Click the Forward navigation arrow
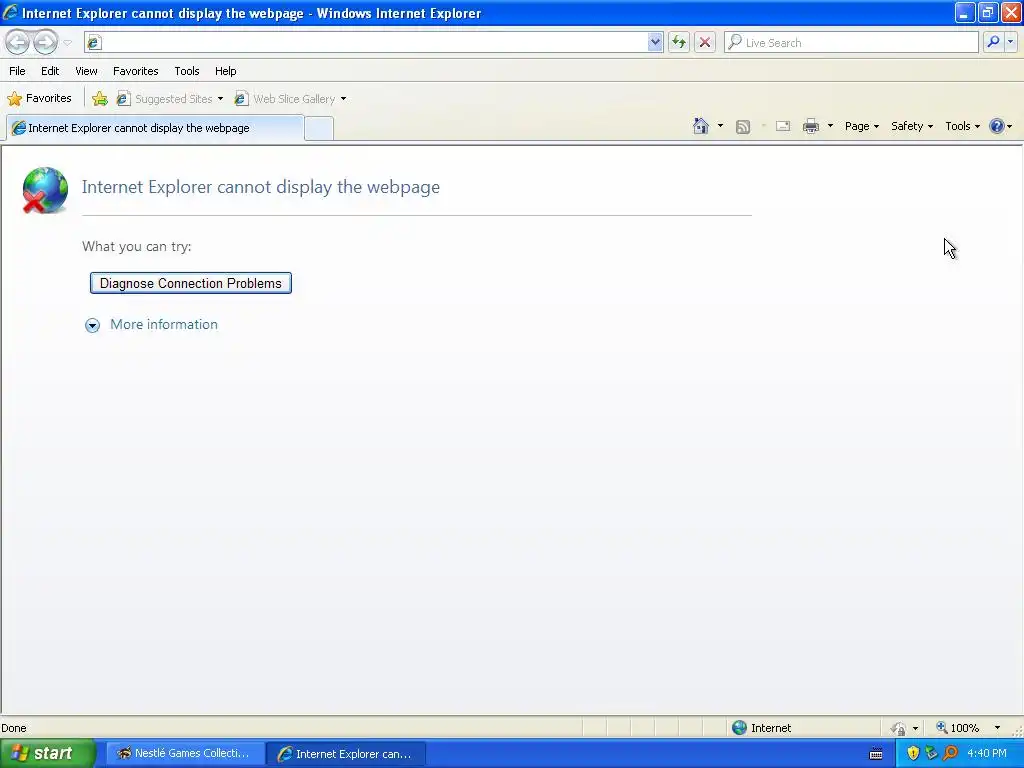The height and width of the screenshot is (768, 1024). (x=45, y=42)
